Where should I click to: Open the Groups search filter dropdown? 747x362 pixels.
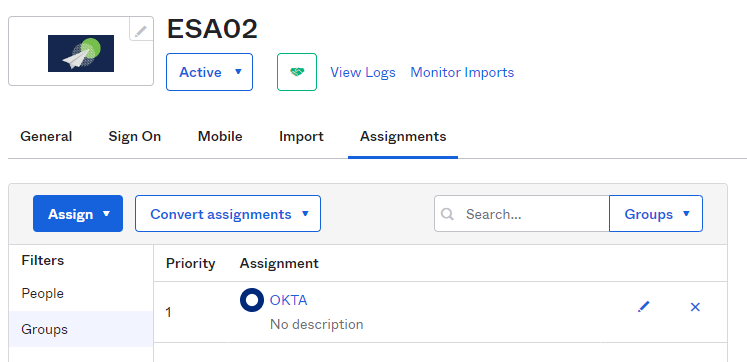[x=656, y=213]
